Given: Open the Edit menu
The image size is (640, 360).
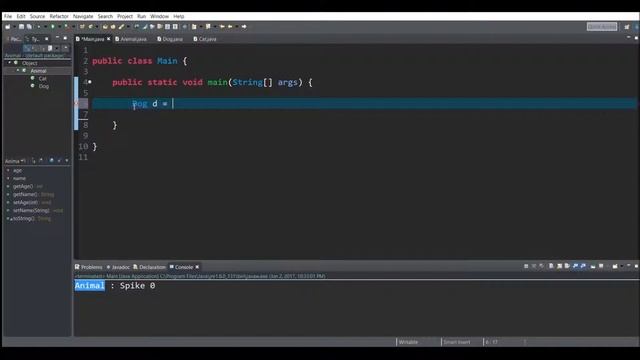Looking at the screenshot, I should pos(21,16).
